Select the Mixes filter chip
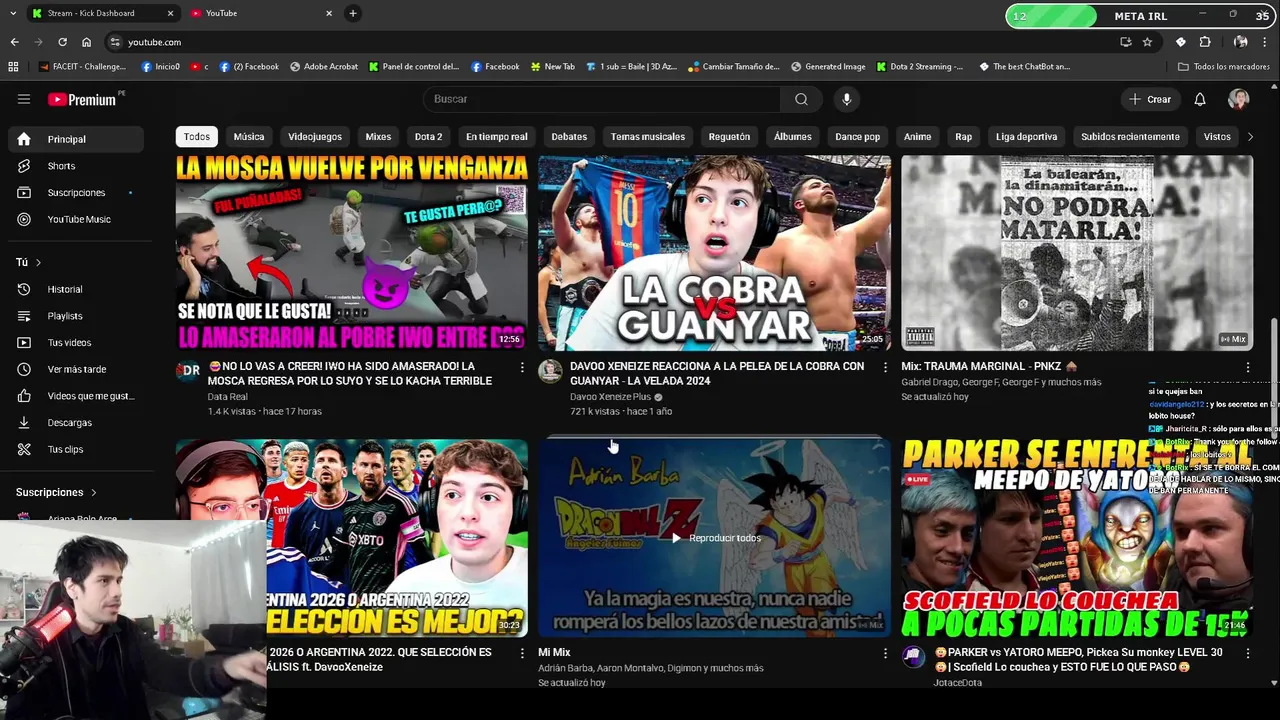The width and height of the screenshot is (1280, 720). [378, 136]
